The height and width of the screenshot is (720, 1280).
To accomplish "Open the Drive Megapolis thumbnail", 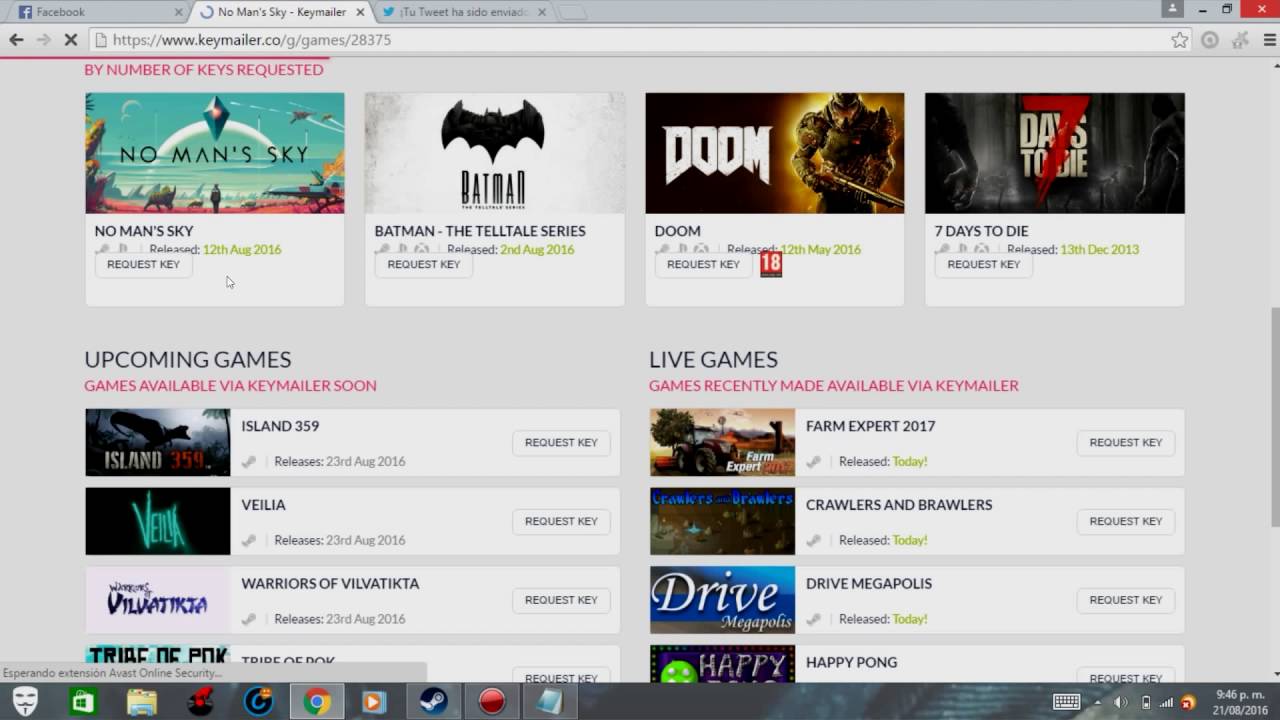I will point(722,600).
